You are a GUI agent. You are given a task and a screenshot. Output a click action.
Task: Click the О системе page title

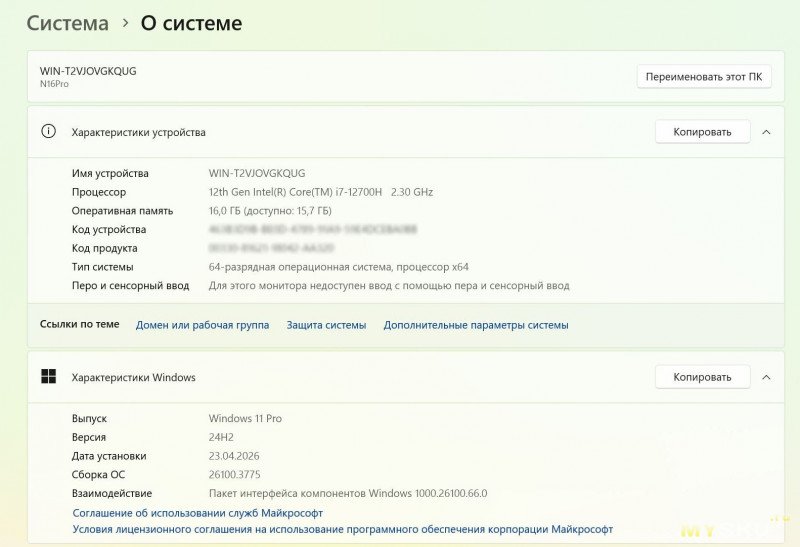(x=191, y=23)
